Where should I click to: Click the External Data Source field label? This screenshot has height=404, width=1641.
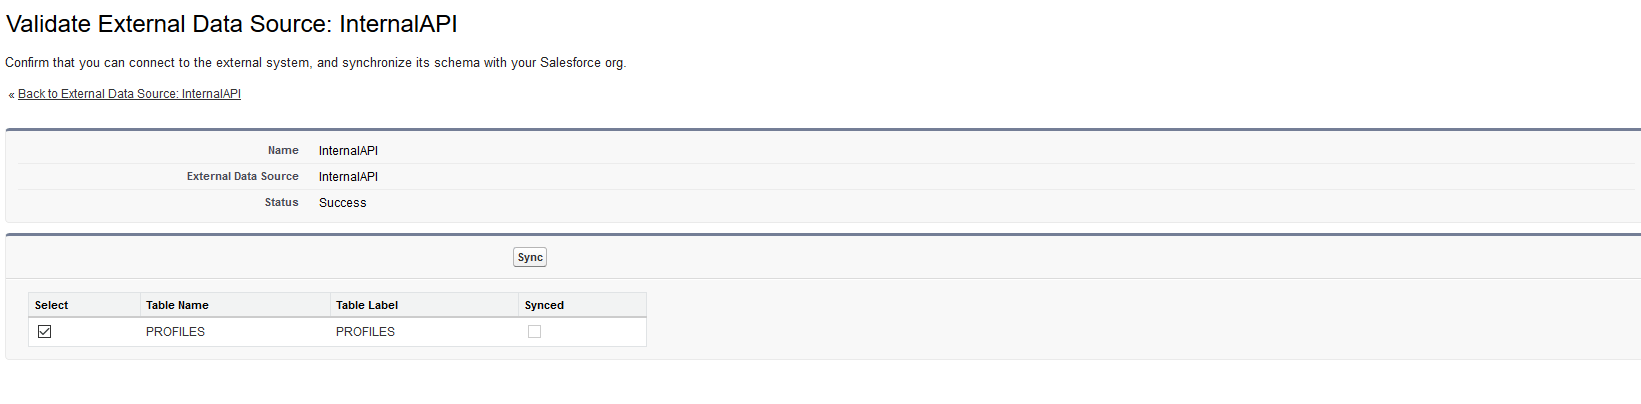(242, 177)
